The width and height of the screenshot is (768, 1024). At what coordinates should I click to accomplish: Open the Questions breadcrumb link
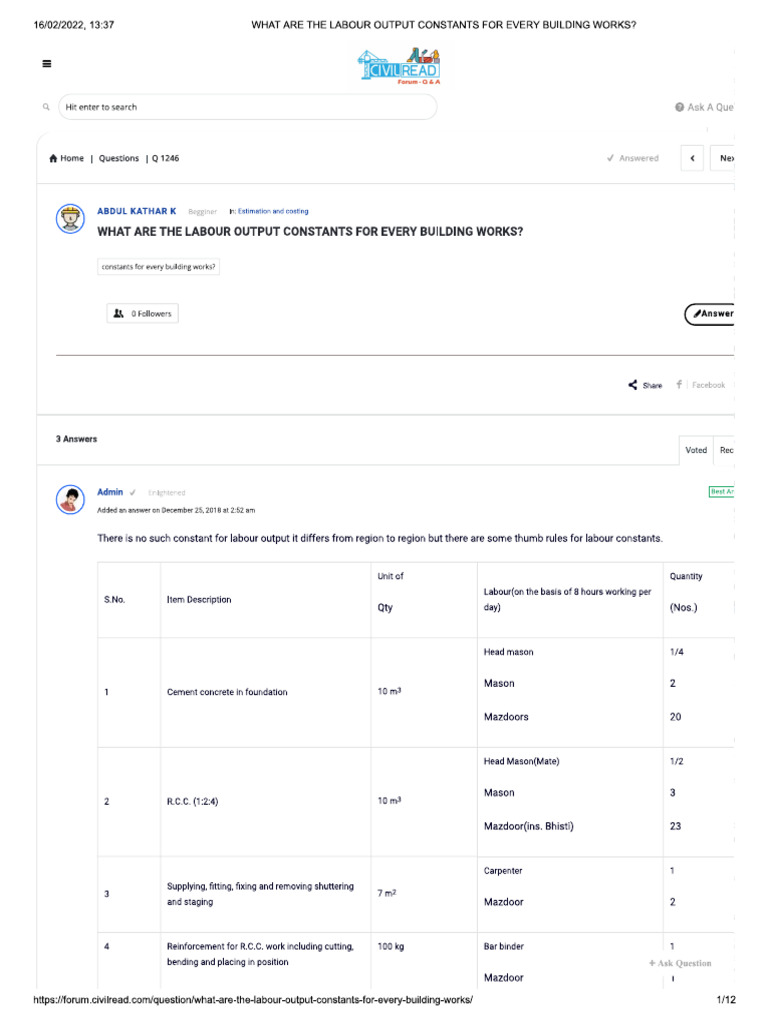(119, 158)
